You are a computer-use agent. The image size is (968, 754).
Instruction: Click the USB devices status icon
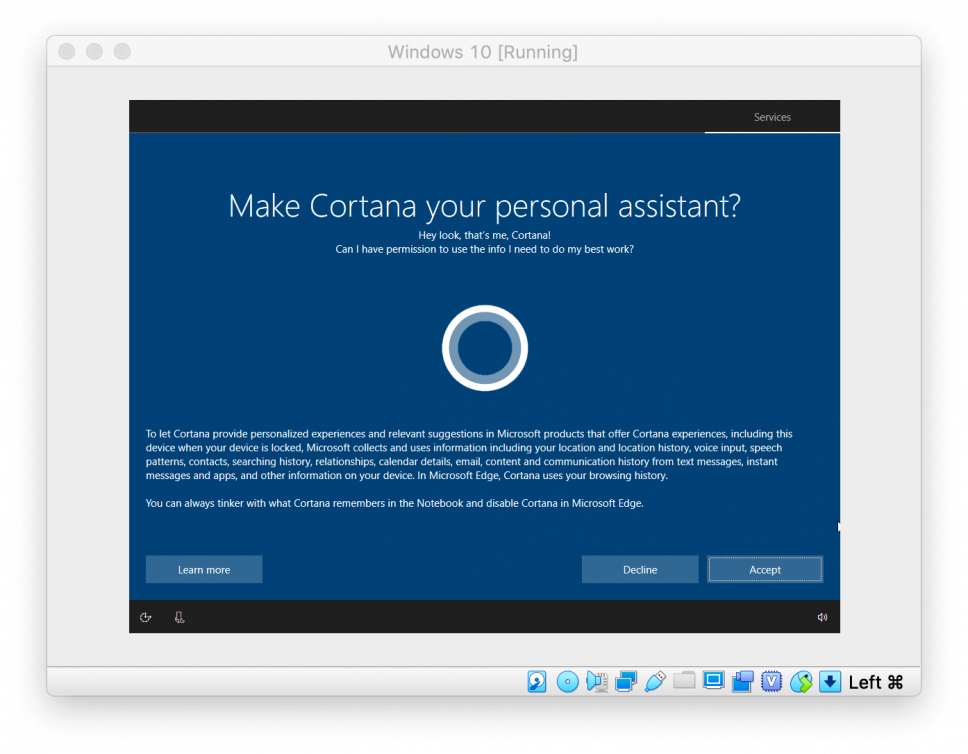[x=655, y=681]
